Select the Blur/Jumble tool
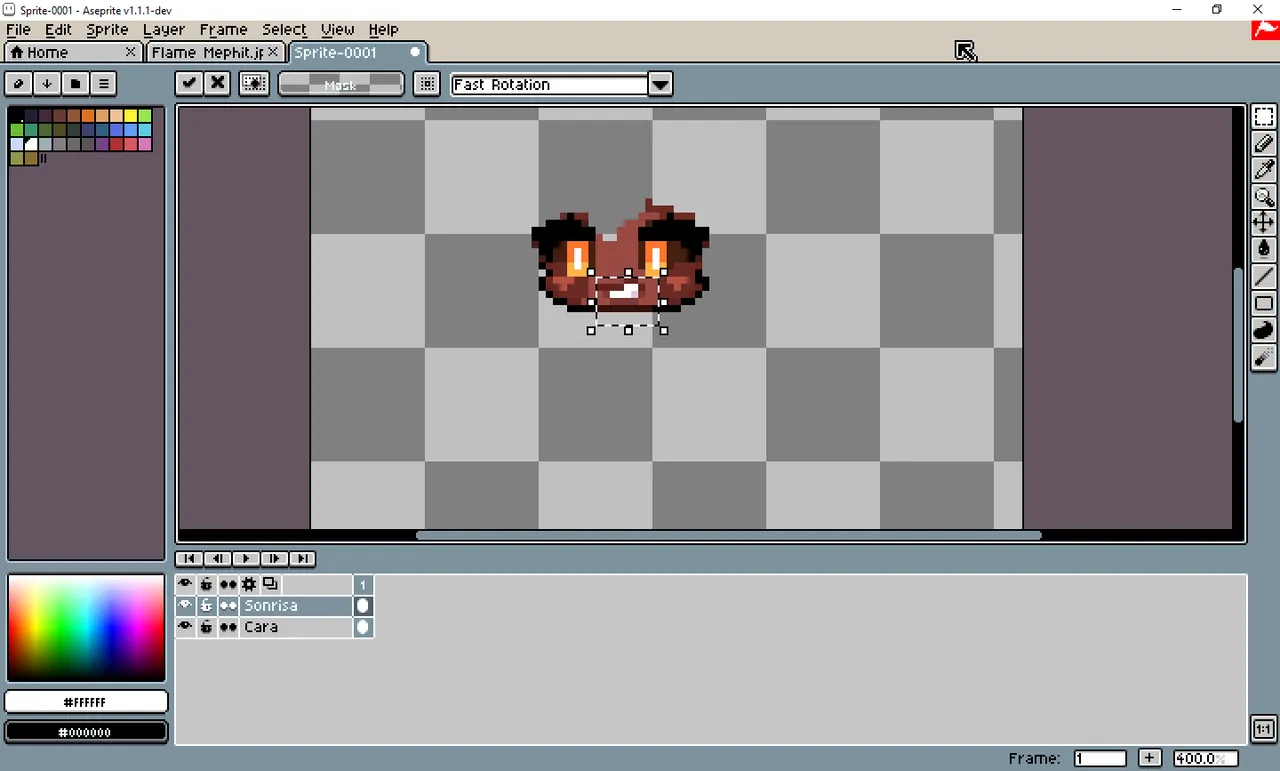 1264,357
